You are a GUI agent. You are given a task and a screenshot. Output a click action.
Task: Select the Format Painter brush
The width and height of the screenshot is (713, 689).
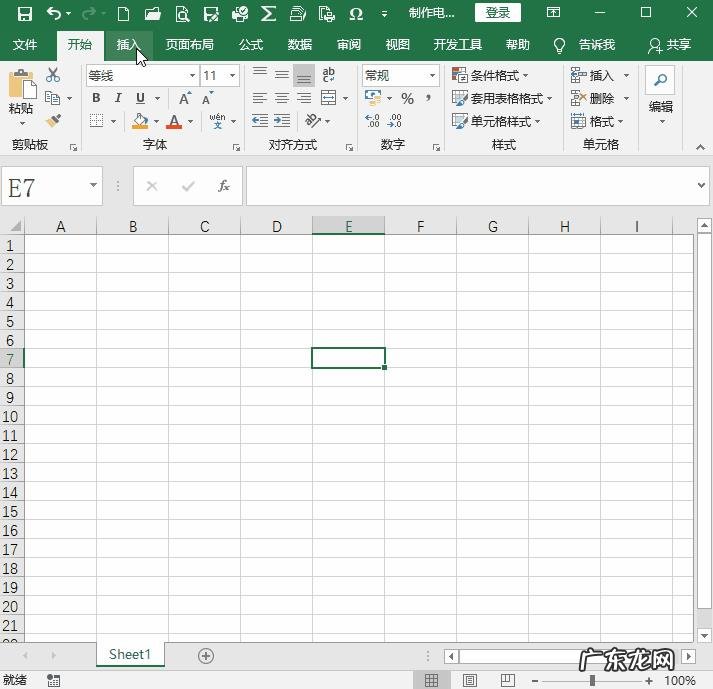click(x=53, y=121)
